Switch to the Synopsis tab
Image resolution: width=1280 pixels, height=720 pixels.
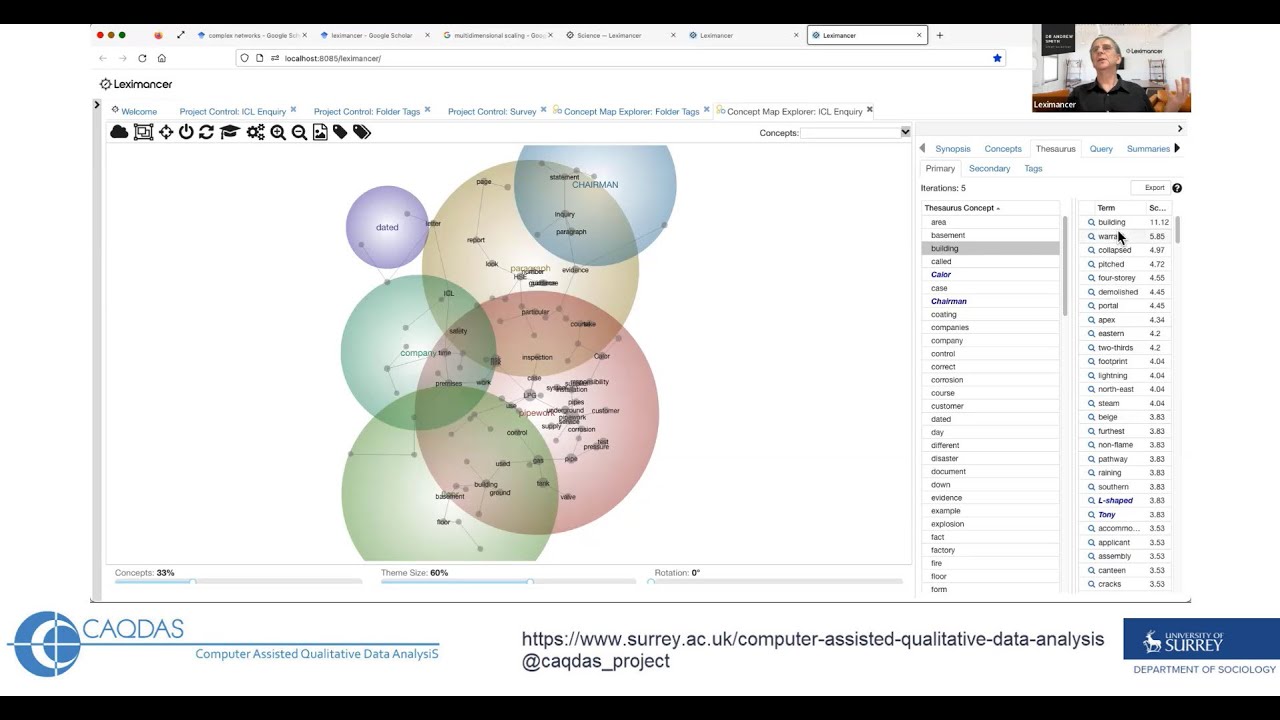pos(953,149)
